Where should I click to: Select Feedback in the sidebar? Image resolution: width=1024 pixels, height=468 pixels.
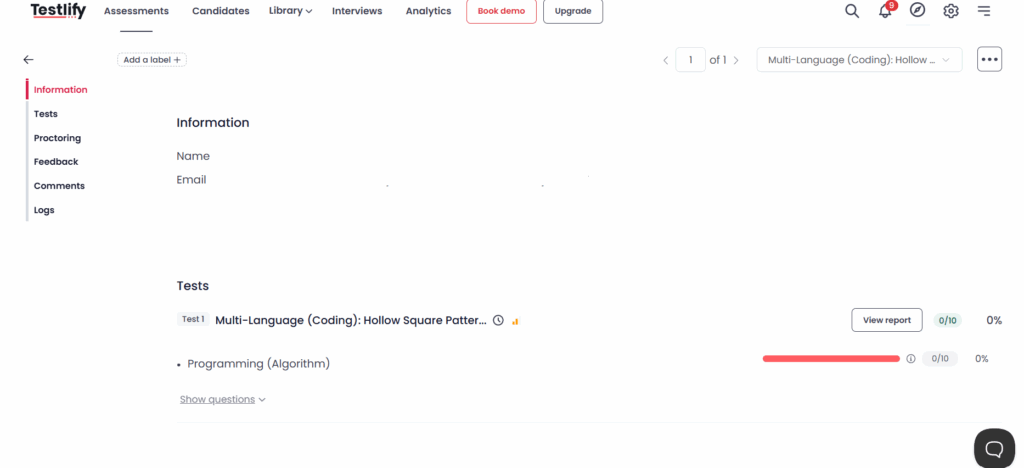coord(56,162)
